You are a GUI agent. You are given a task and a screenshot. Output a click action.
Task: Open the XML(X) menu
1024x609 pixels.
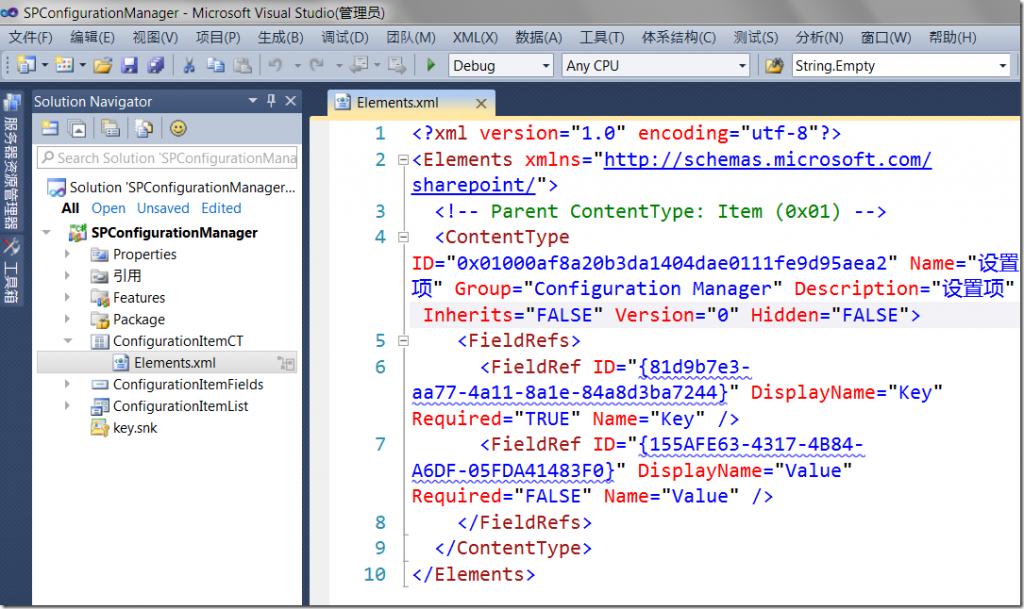point(475,37)
